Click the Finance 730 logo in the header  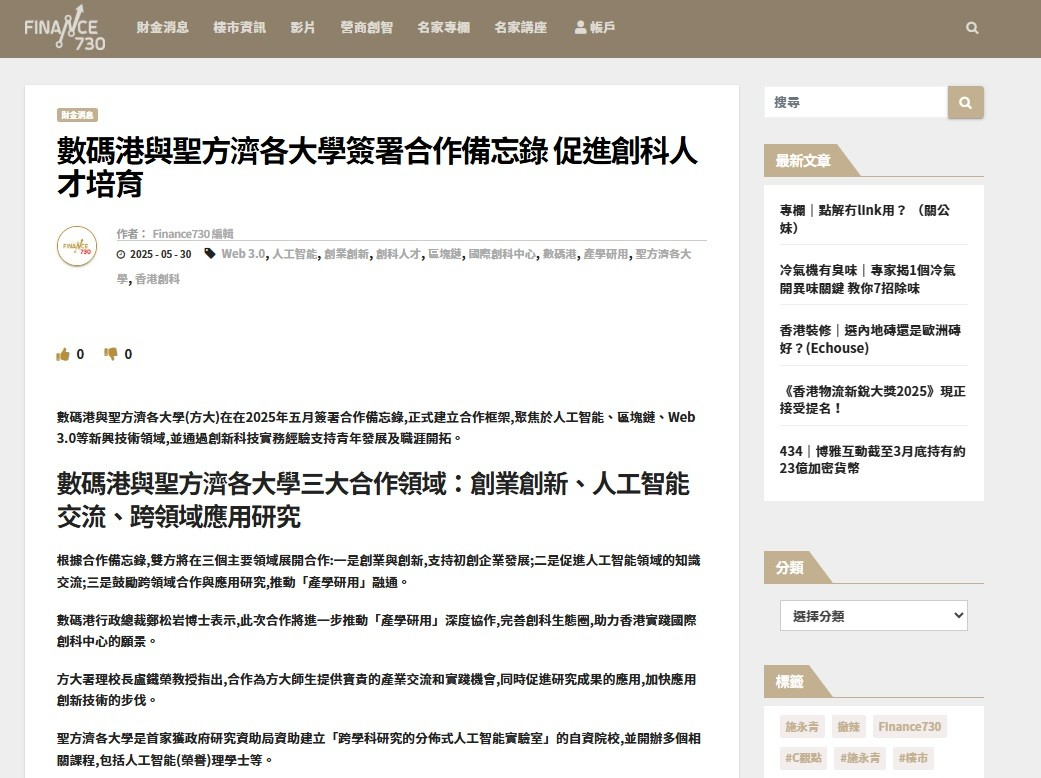[x=64, y=29]
